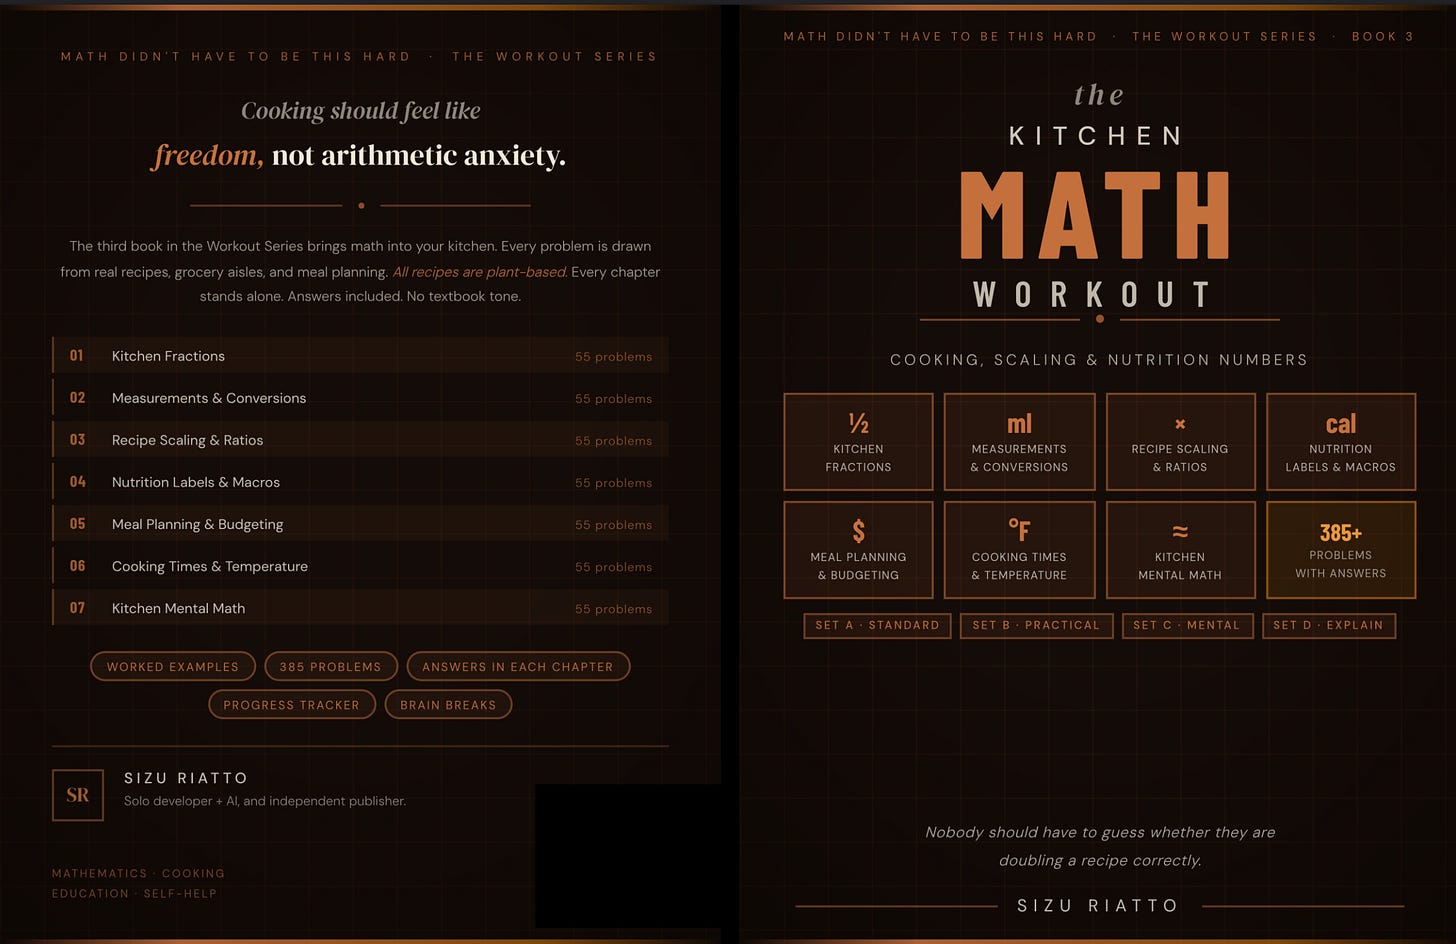Select the Set D · Explain tag
The image size is (1456, 944).
pyautogui.click(x=1328, y=625)
